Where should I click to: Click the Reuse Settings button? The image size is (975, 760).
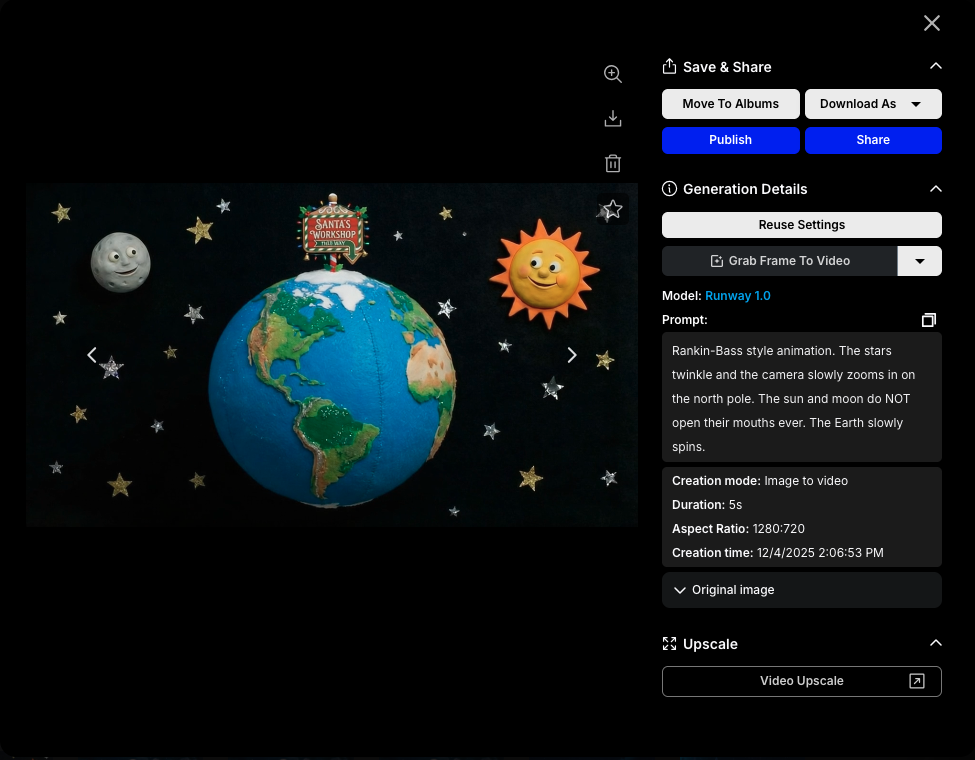[802, 225]
